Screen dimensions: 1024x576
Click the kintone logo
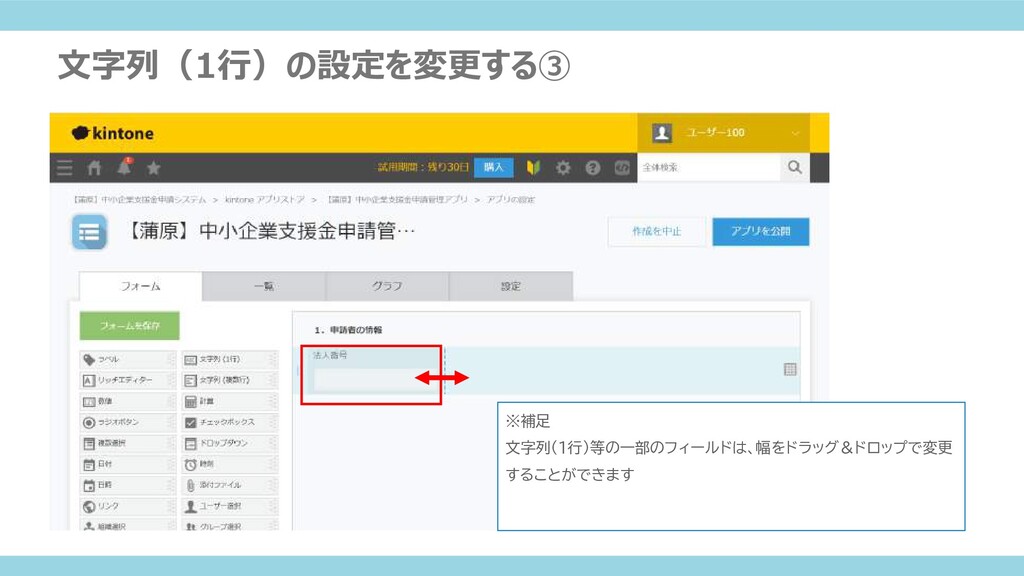tap(113, 133)
